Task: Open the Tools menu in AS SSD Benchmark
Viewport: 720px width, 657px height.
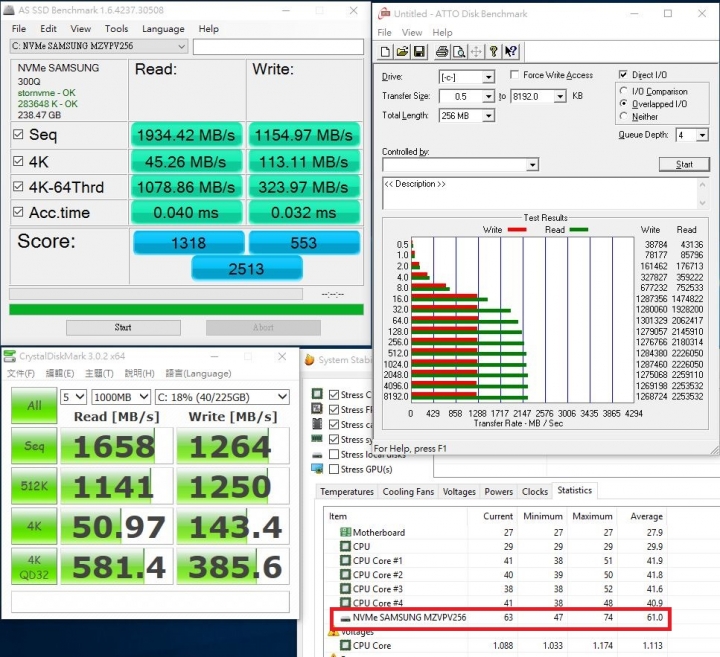Action: point(116,29)
